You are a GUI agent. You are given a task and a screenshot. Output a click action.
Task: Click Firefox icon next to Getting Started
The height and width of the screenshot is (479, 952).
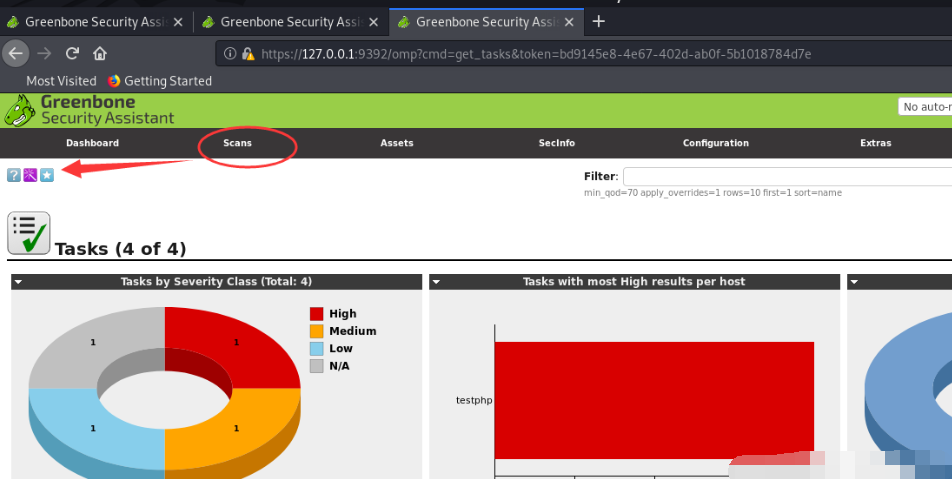pos(114,81)
